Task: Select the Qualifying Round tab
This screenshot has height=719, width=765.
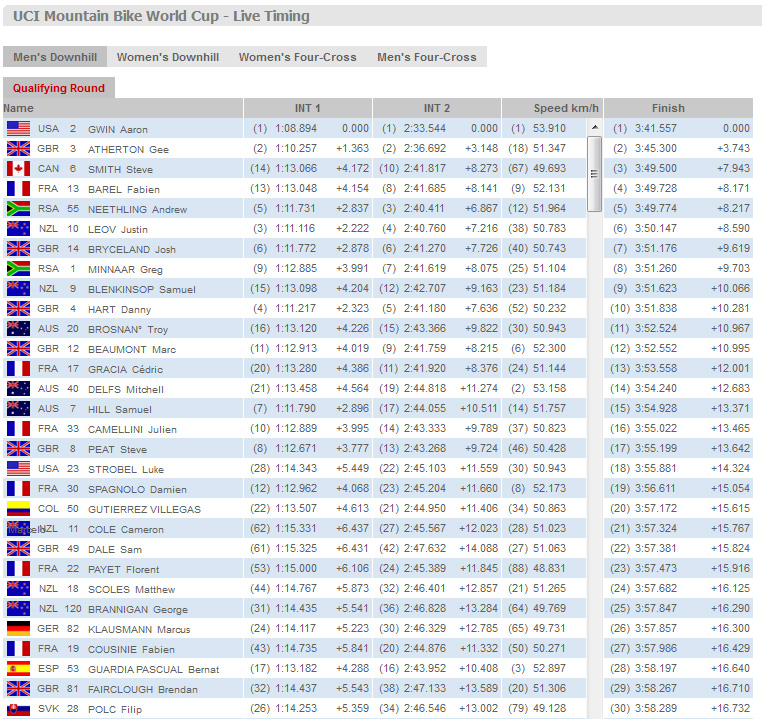Action: point(59,88)
